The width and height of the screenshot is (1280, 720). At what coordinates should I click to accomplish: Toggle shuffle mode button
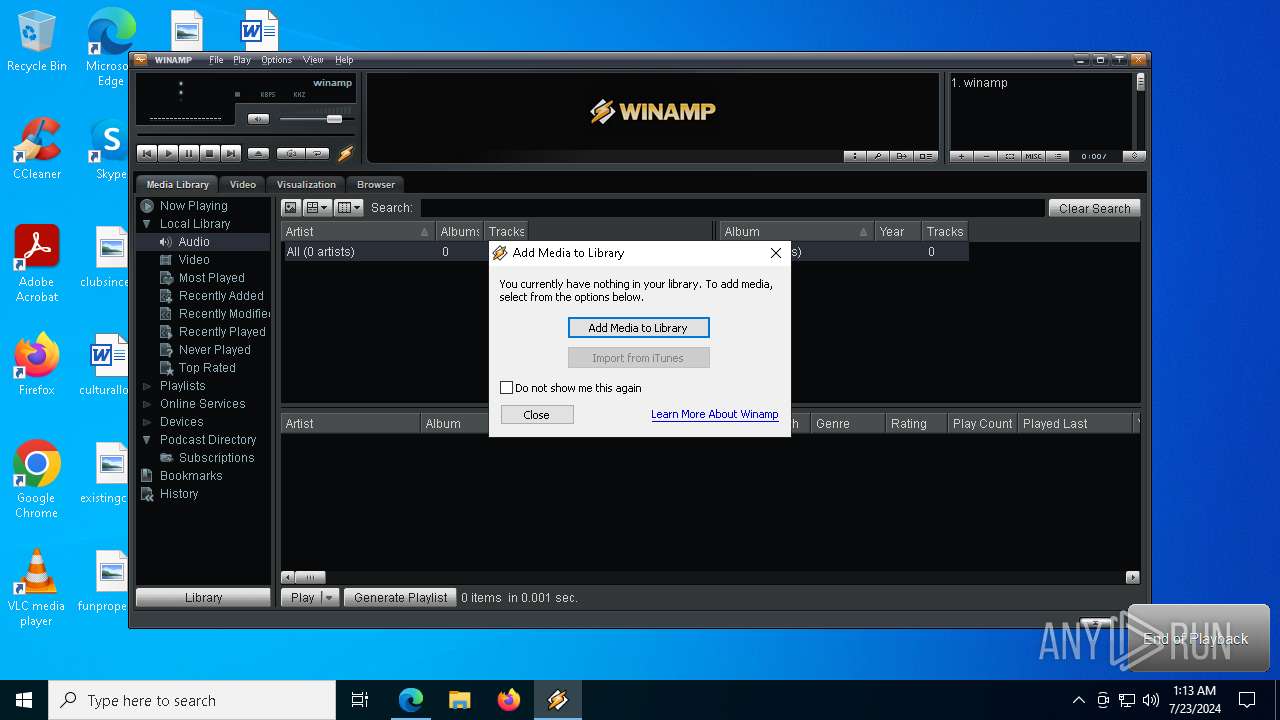click(x=291, y=154)
